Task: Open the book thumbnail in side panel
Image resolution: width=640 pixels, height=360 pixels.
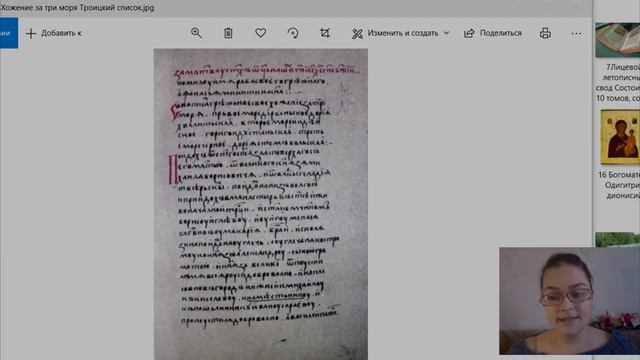Action: tap(618, 40)
